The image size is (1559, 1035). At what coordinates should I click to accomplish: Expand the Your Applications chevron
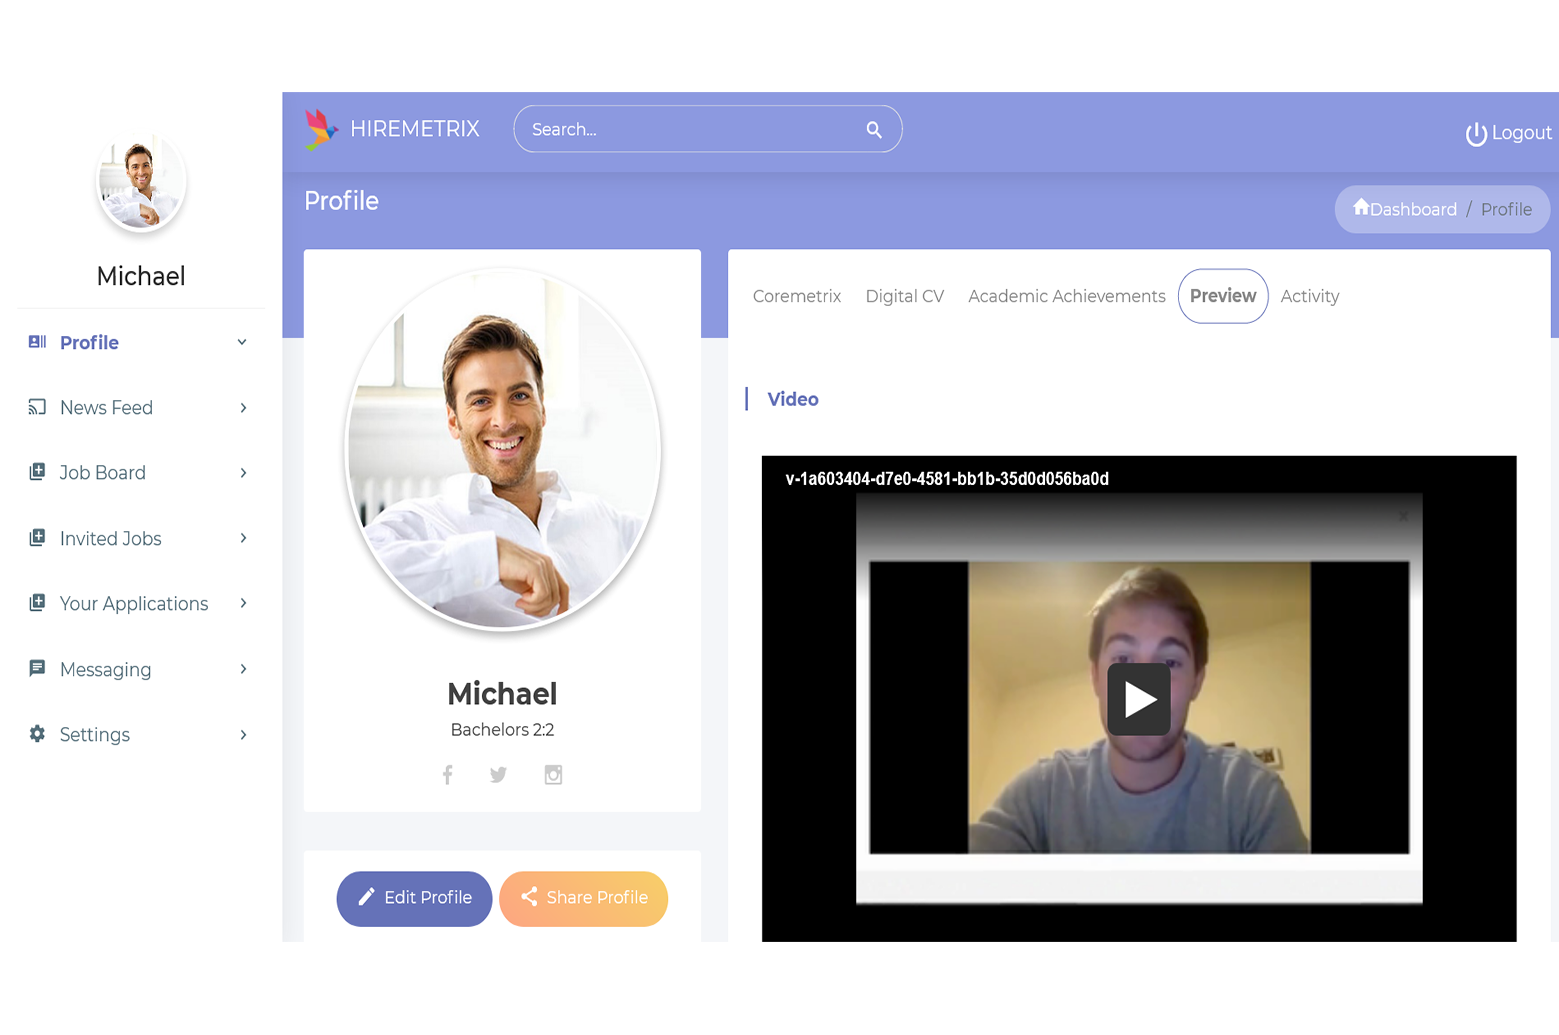coord(243,603)
